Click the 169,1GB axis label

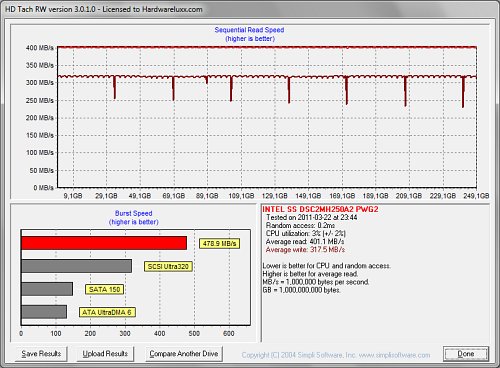pos(342,196)
